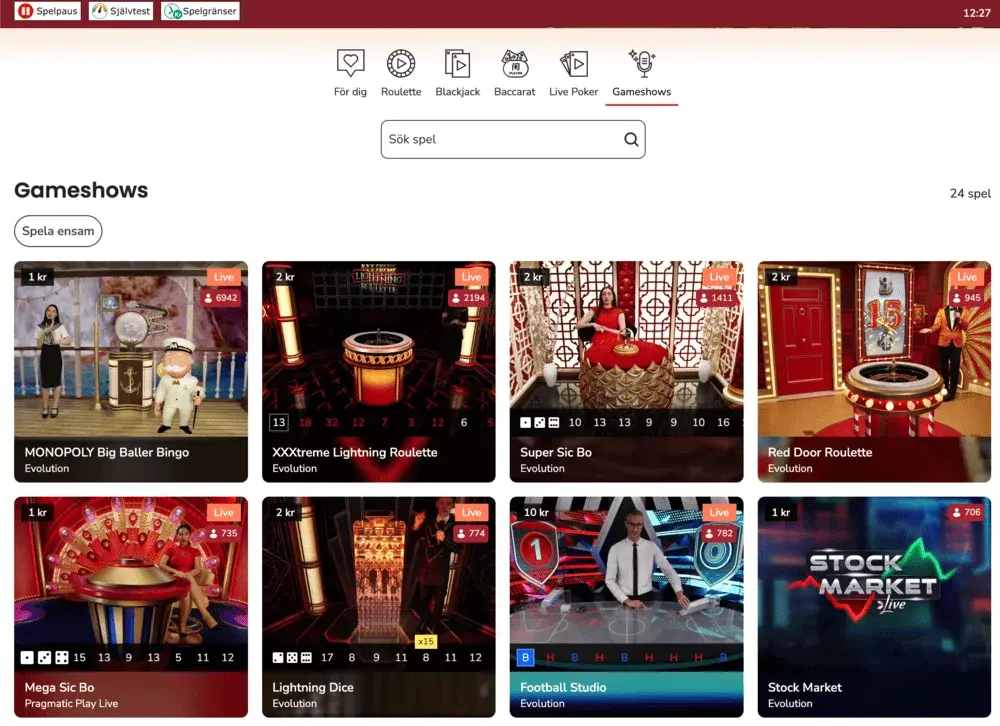The width and height of the screenshot is (1000, 726).
Task: Open the För dig heart icon category
Action: (x=350, y=64)
